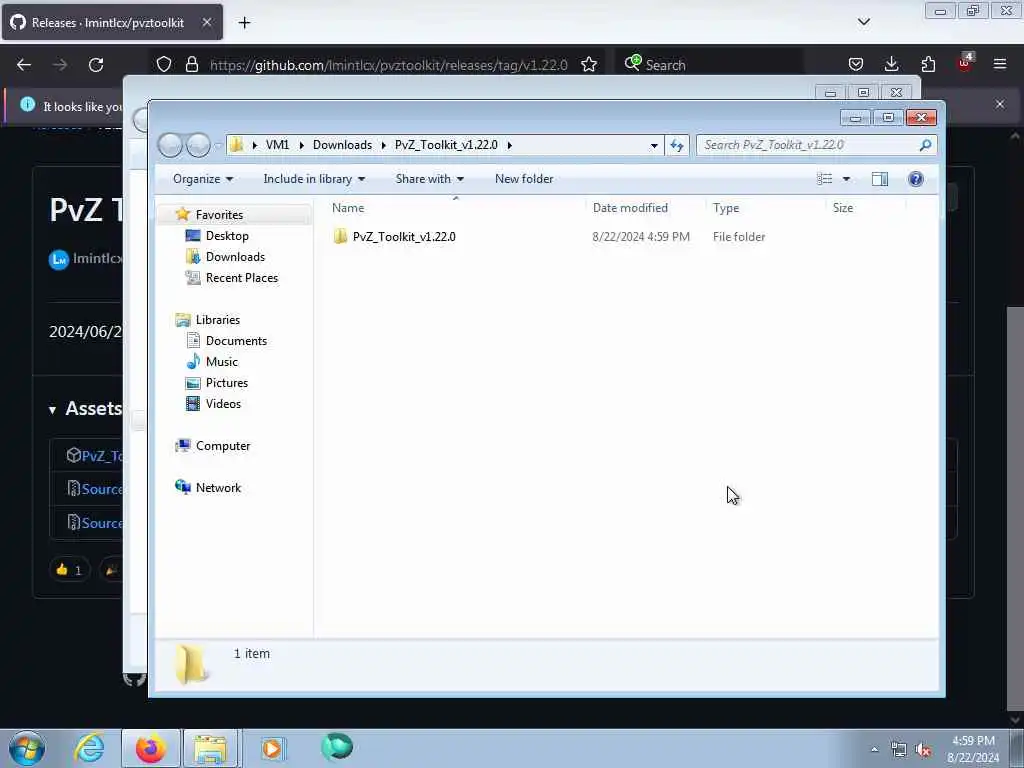Click thumbs up reaction on GitHub page

click(x=69, y=569)
